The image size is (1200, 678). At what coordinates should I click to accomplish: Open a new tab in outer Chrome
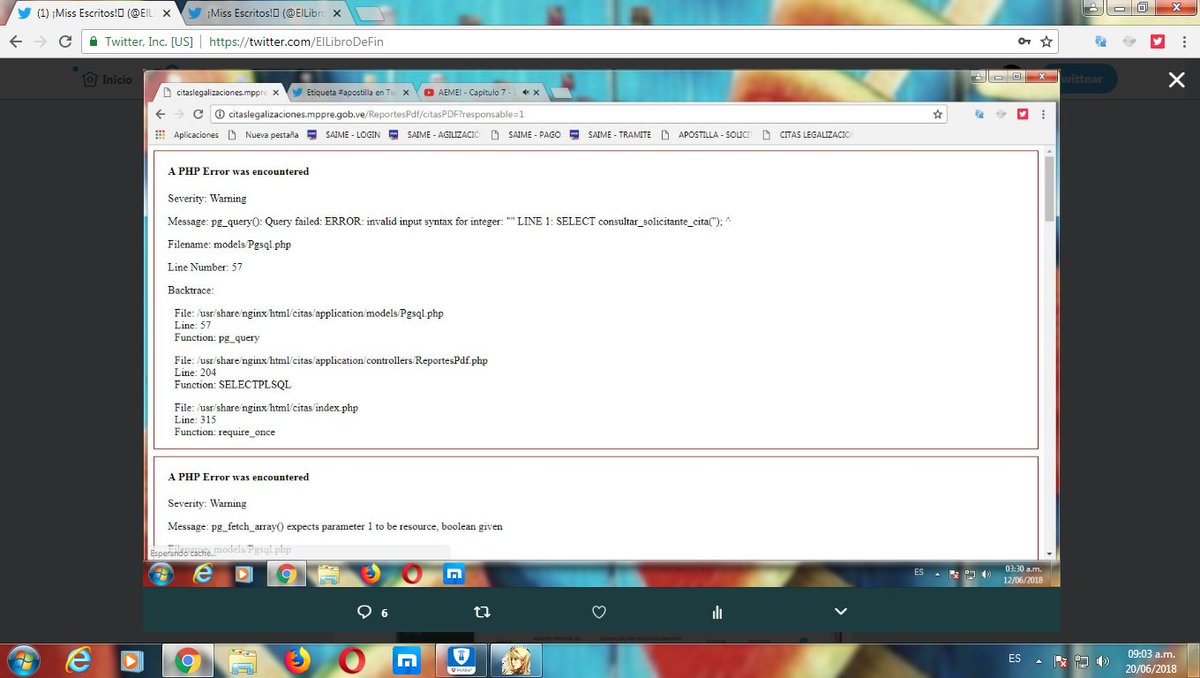point(369,15)
